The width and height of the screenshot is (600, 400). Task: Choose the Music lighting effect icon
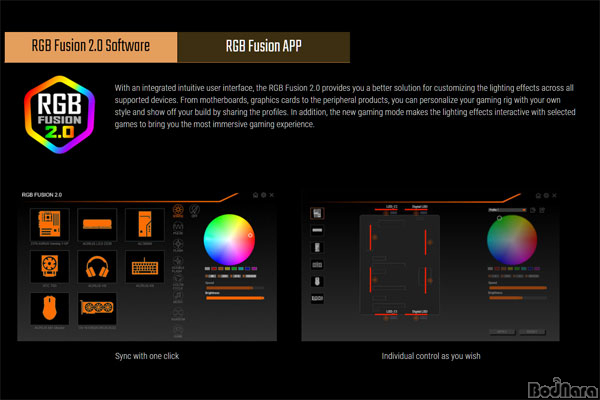pyautogui.click(x=178, y=297)
